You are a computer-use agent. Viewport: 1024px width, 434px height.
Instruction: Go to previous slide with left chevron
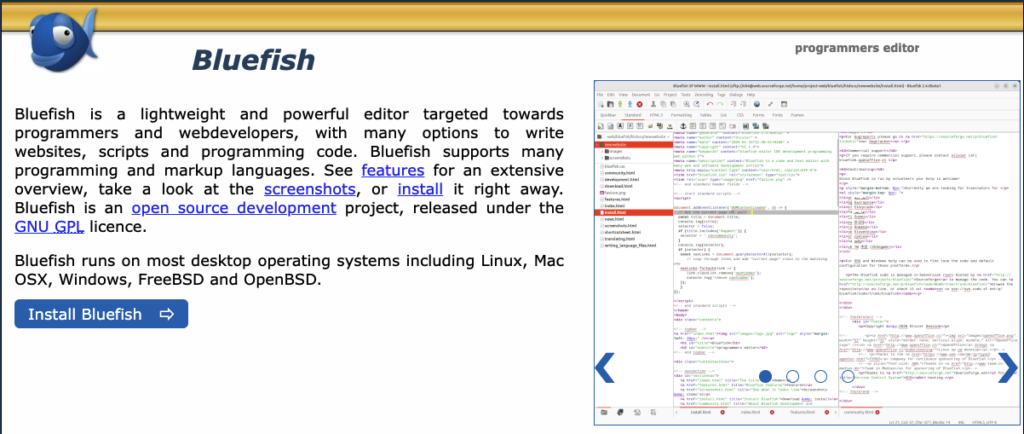pyautogui.click(x=605, y=367)
